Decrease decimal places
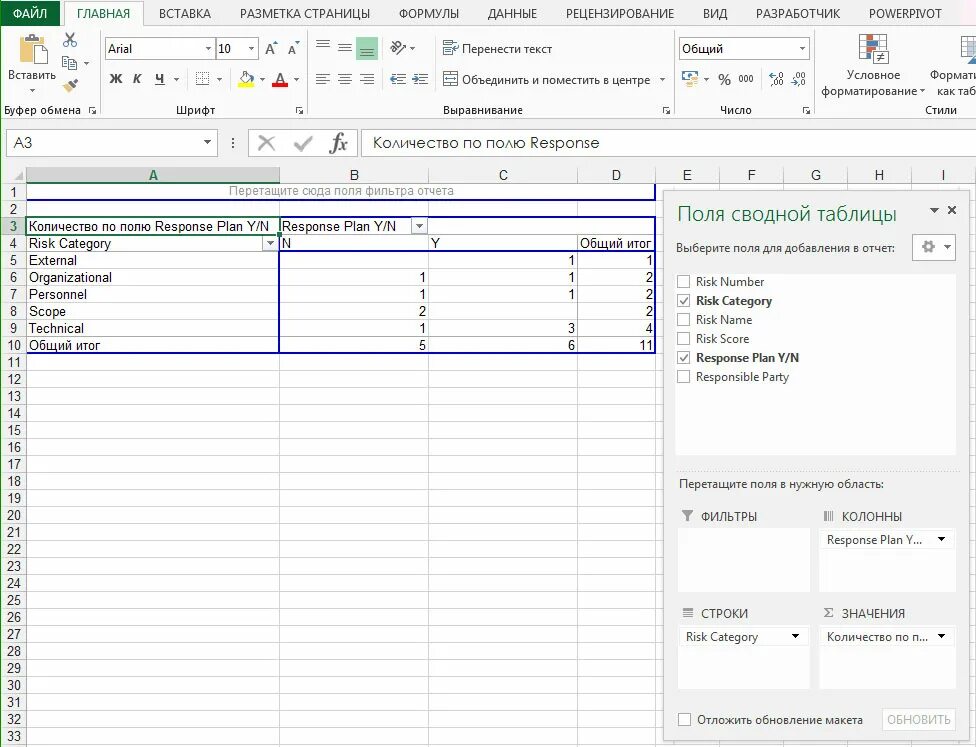Screen dimensions: 976x747 (x=799, y=79)
